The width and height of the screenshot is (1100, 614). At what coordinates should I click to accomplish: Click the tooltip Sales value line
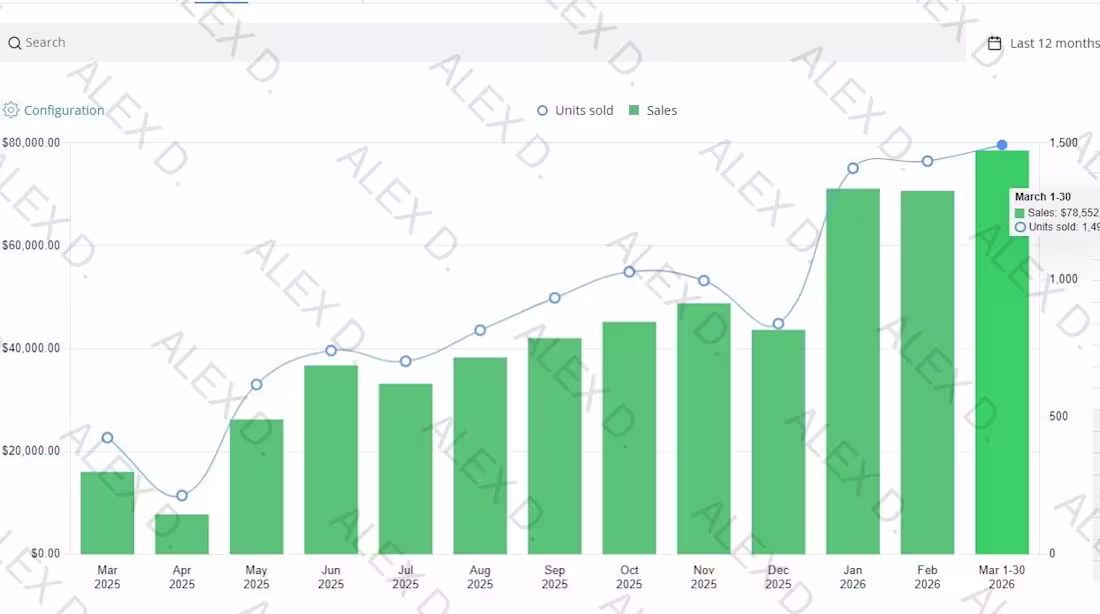pos(1057,213)
